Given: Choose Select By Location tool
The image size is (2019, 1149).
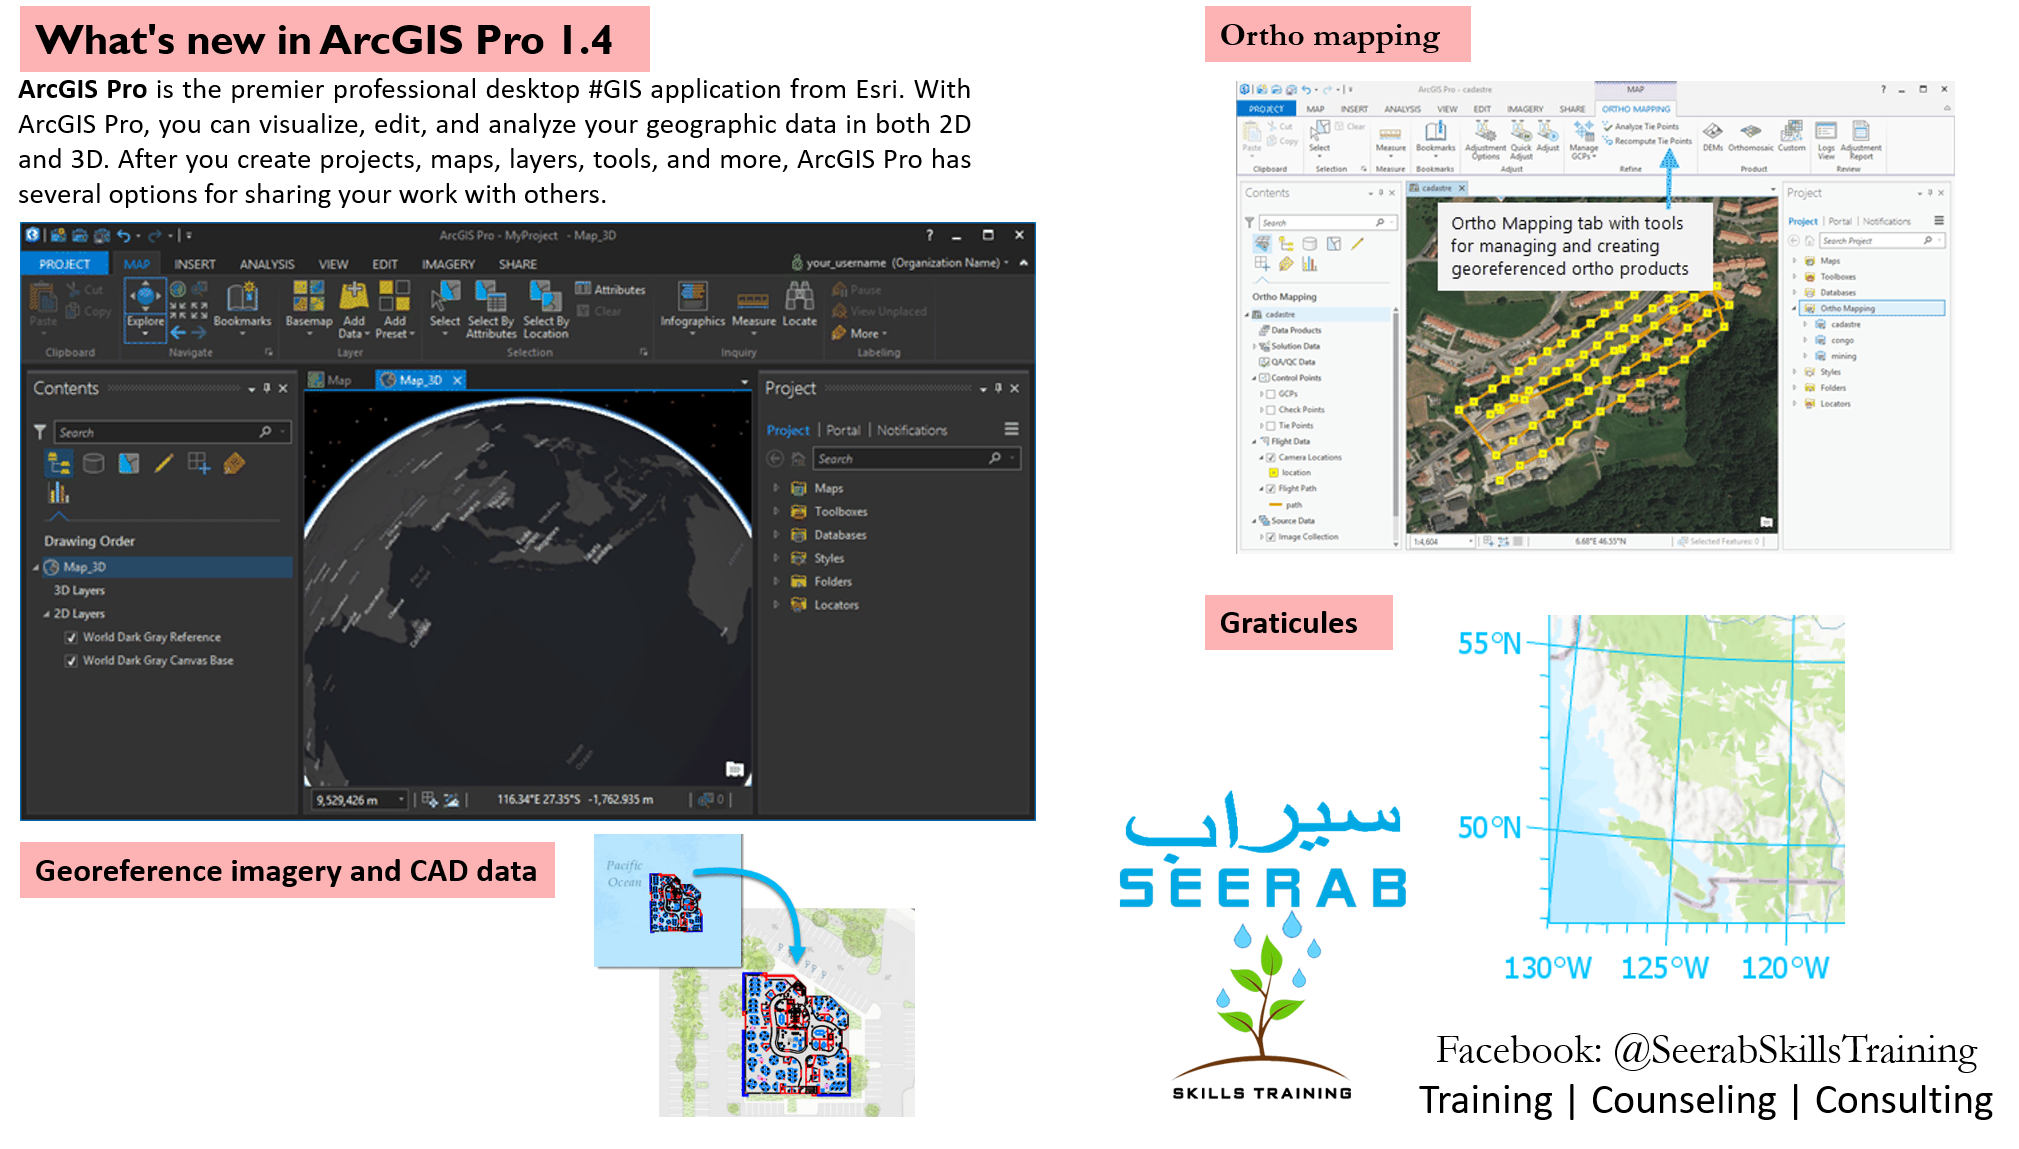Looking at the screenshot, I should tap(545, 309).
